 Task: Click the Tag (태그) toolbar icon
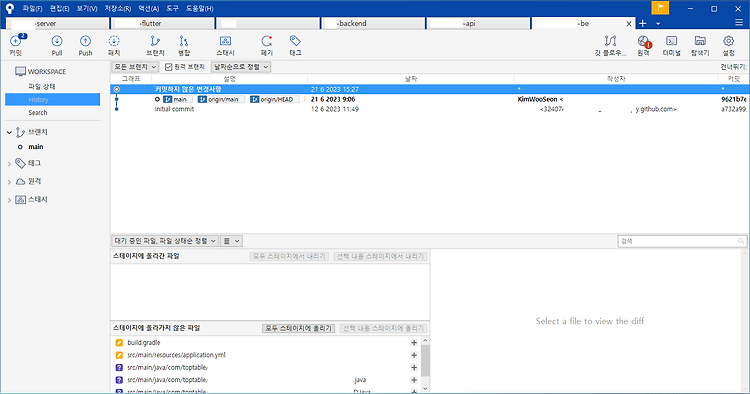click(x=295, y=41)
